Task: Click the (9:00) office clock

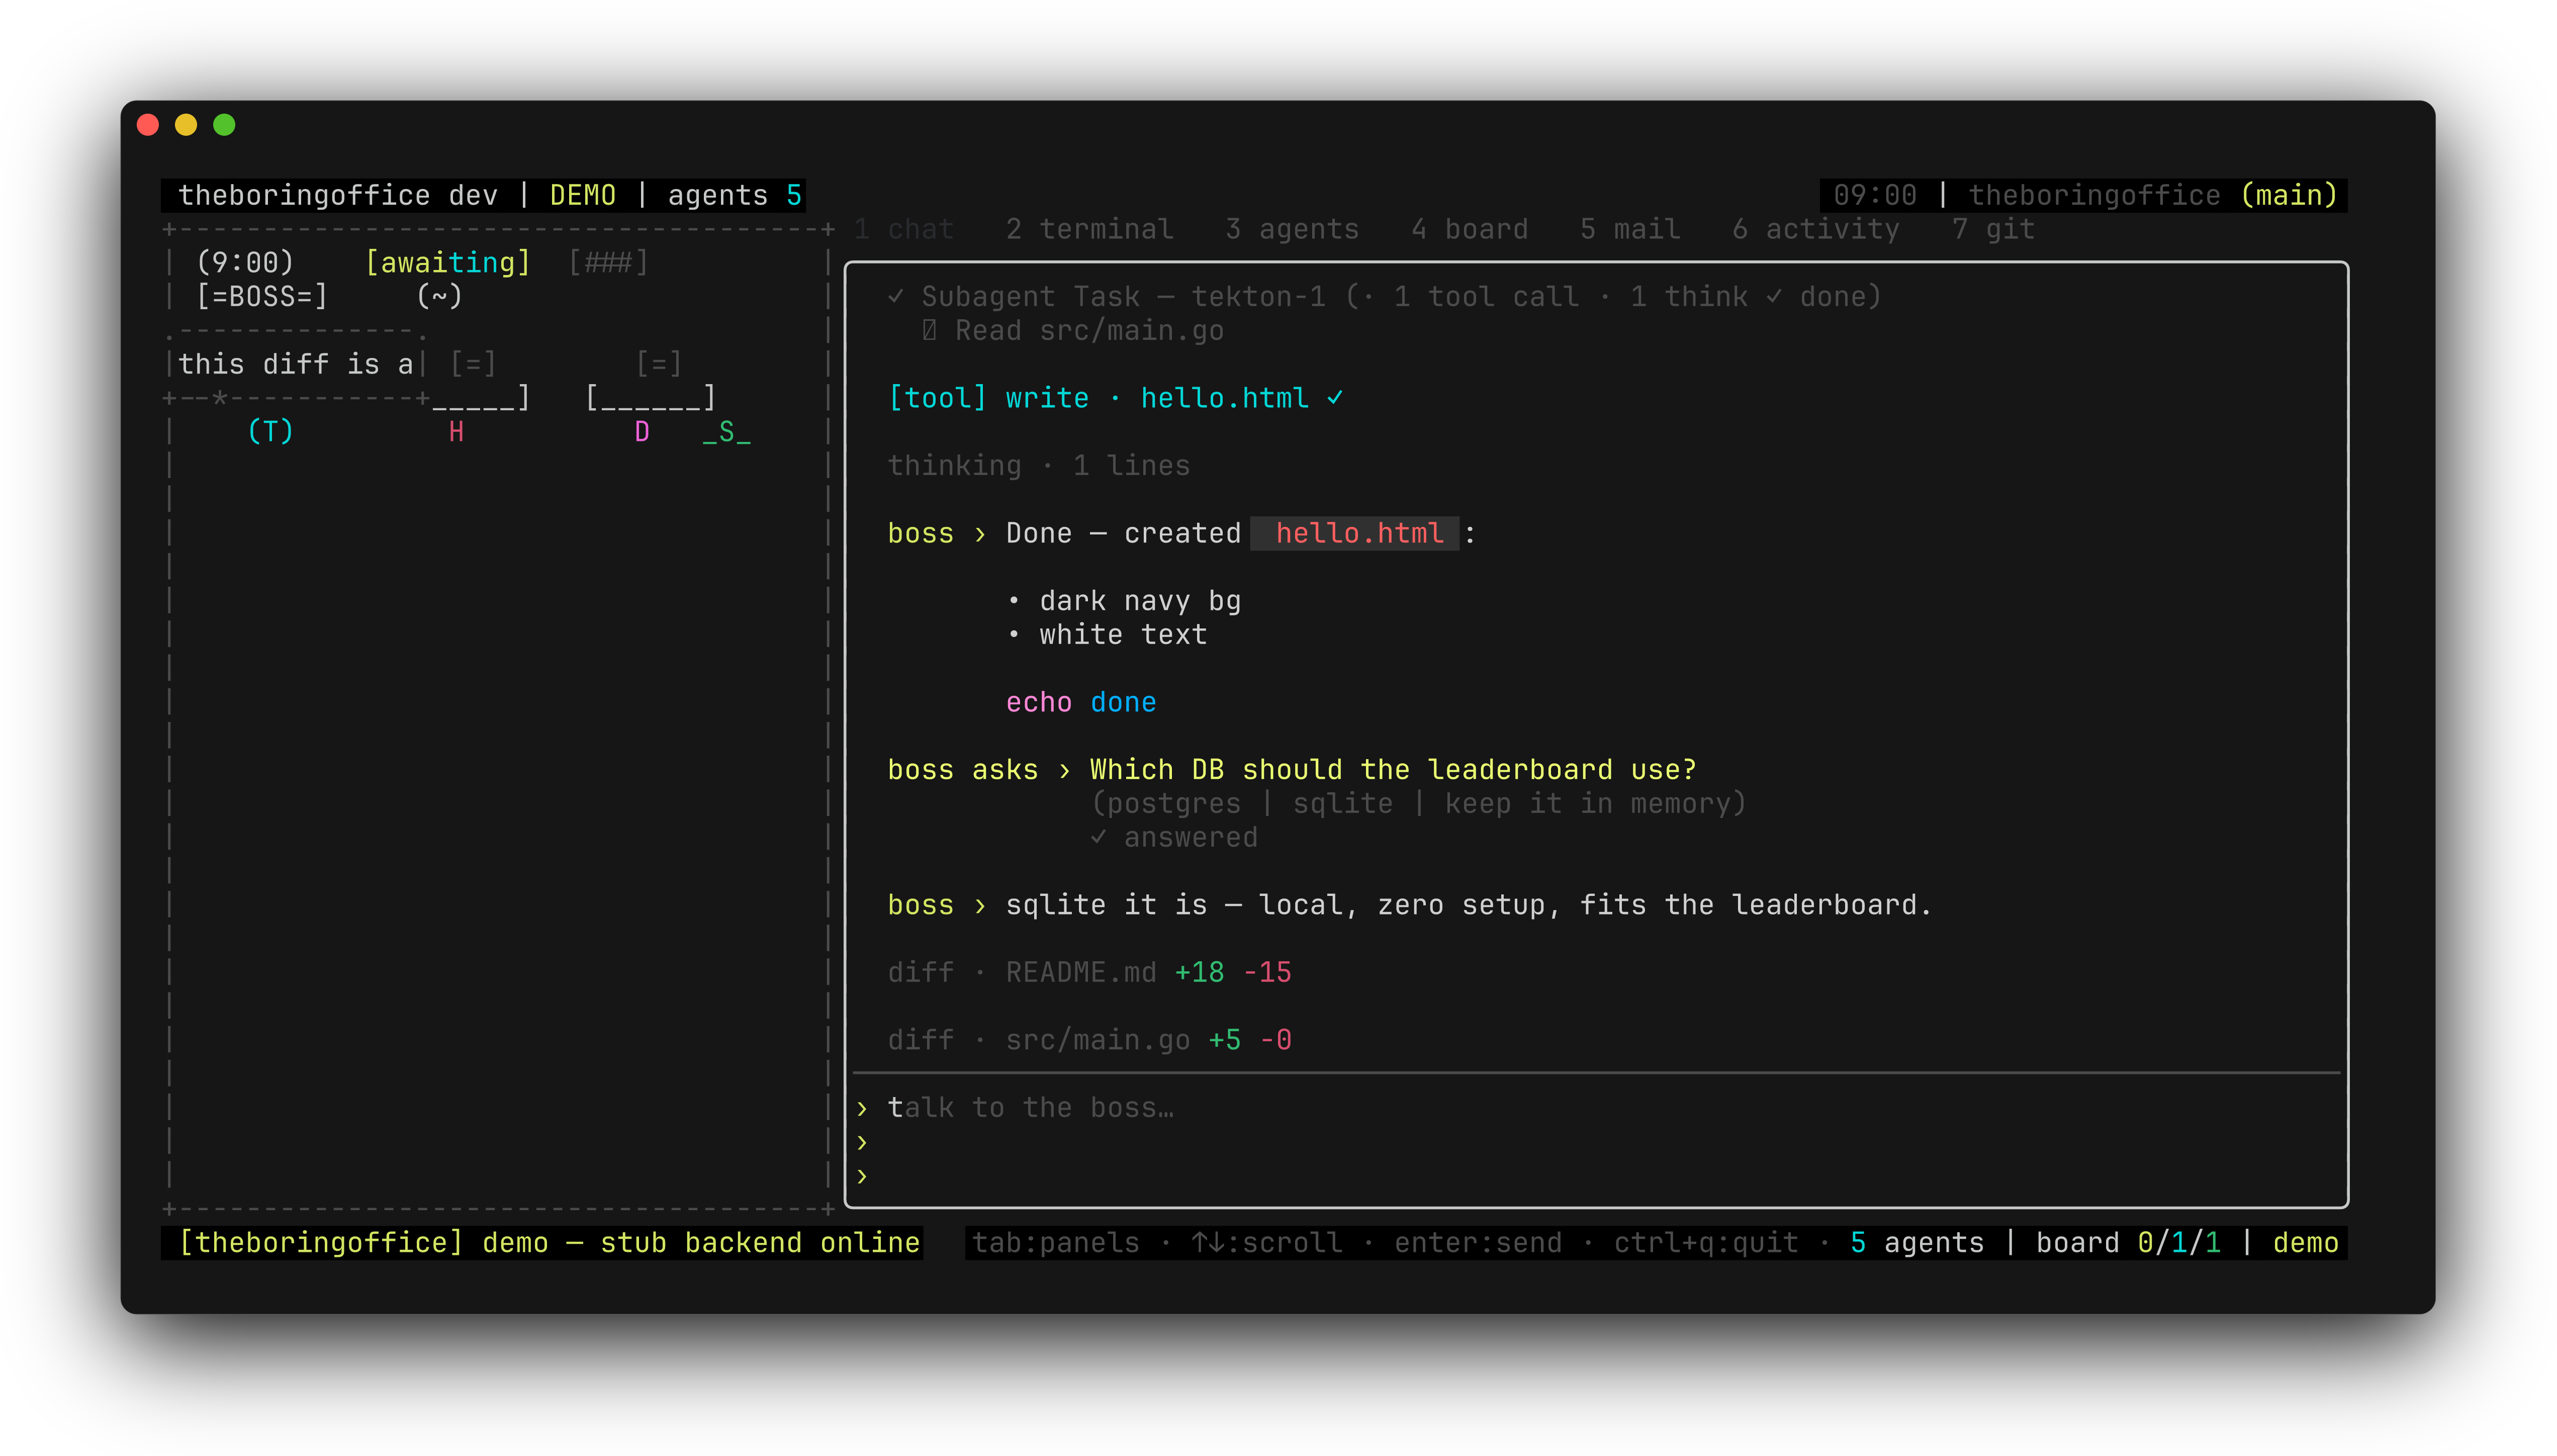Action: click(245, 262)
